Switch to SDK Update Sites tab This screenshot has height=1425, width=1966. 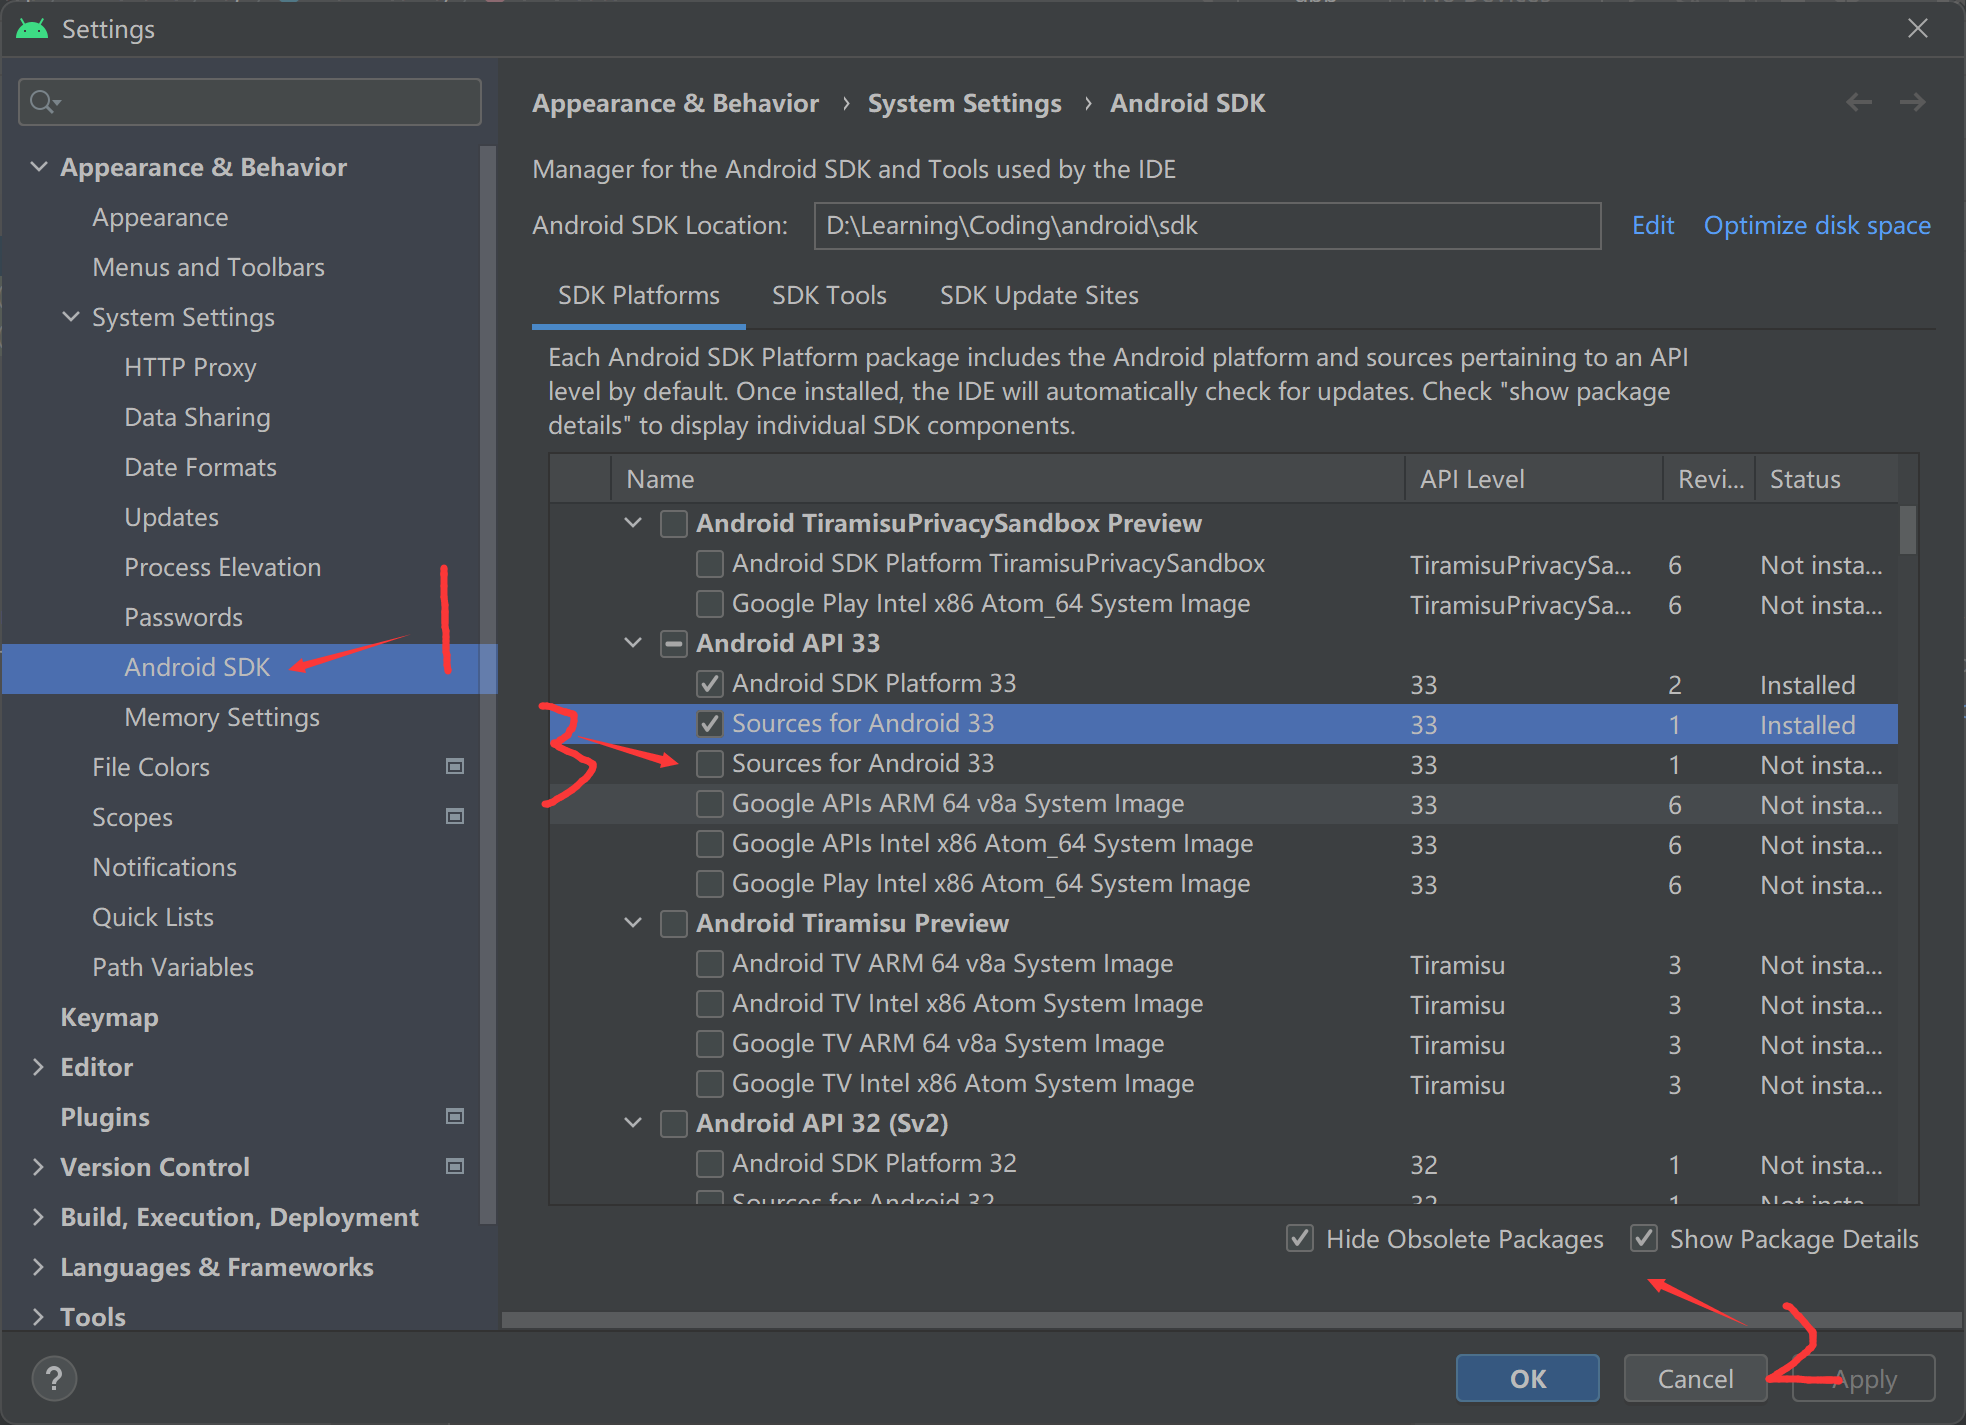pos(1039,296)
